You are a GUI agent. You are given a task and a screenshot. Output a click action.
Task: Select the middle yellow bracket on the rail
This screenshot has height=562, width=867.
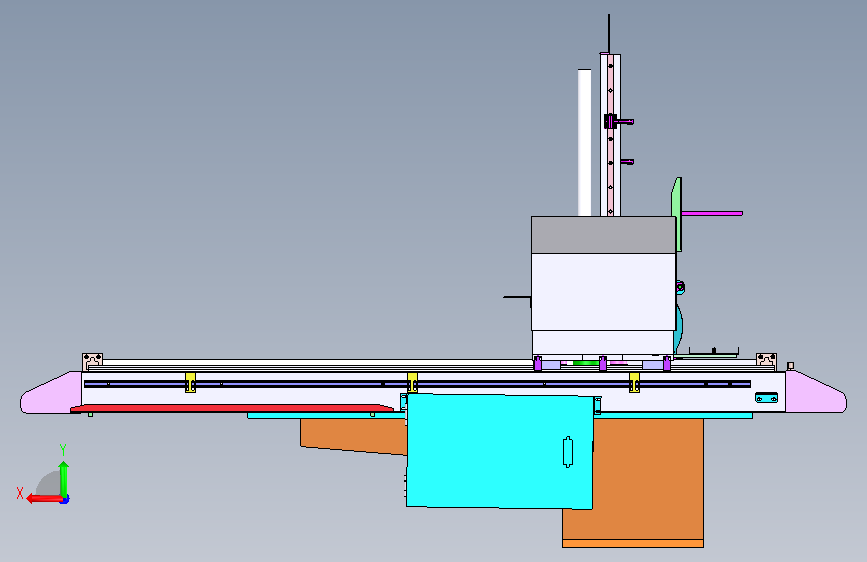[412, 382]
